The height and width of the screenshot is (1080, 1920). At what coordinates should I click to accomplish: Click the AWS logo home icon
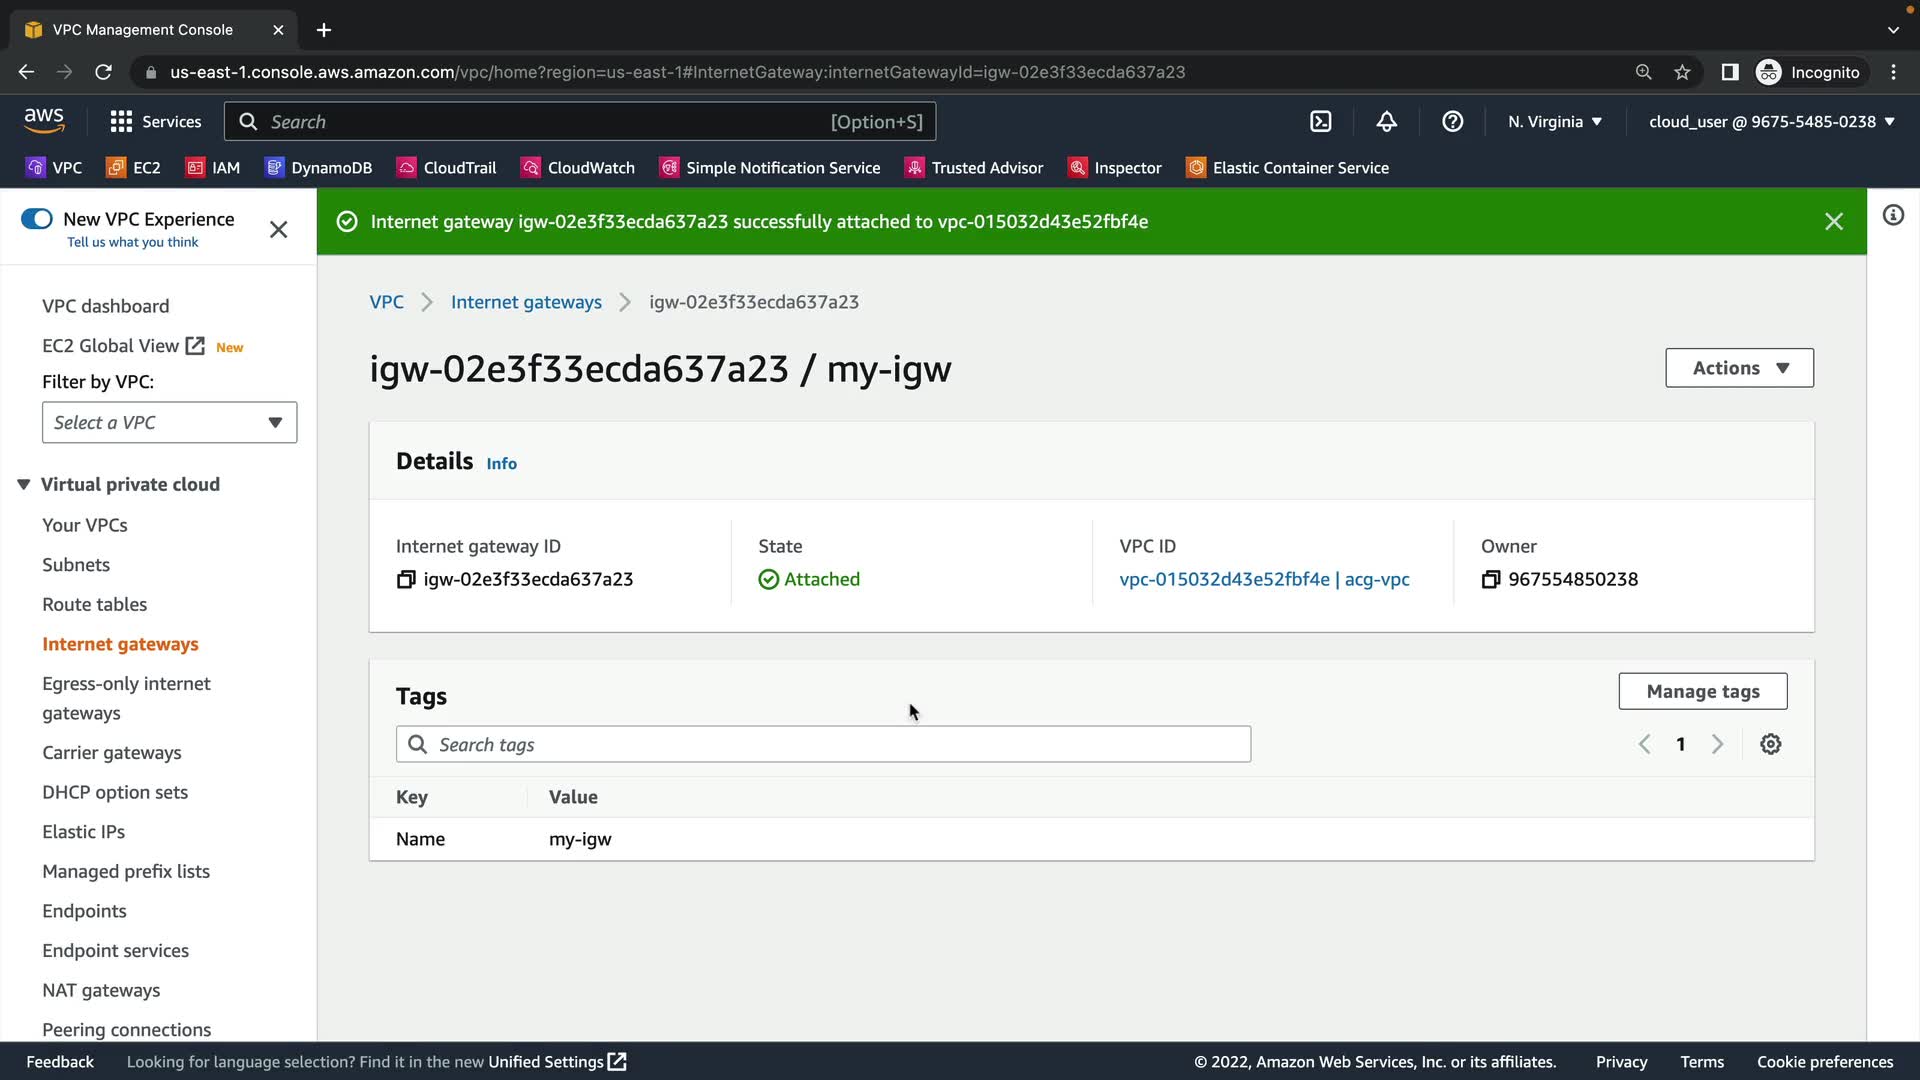click(x=44, y=121)
